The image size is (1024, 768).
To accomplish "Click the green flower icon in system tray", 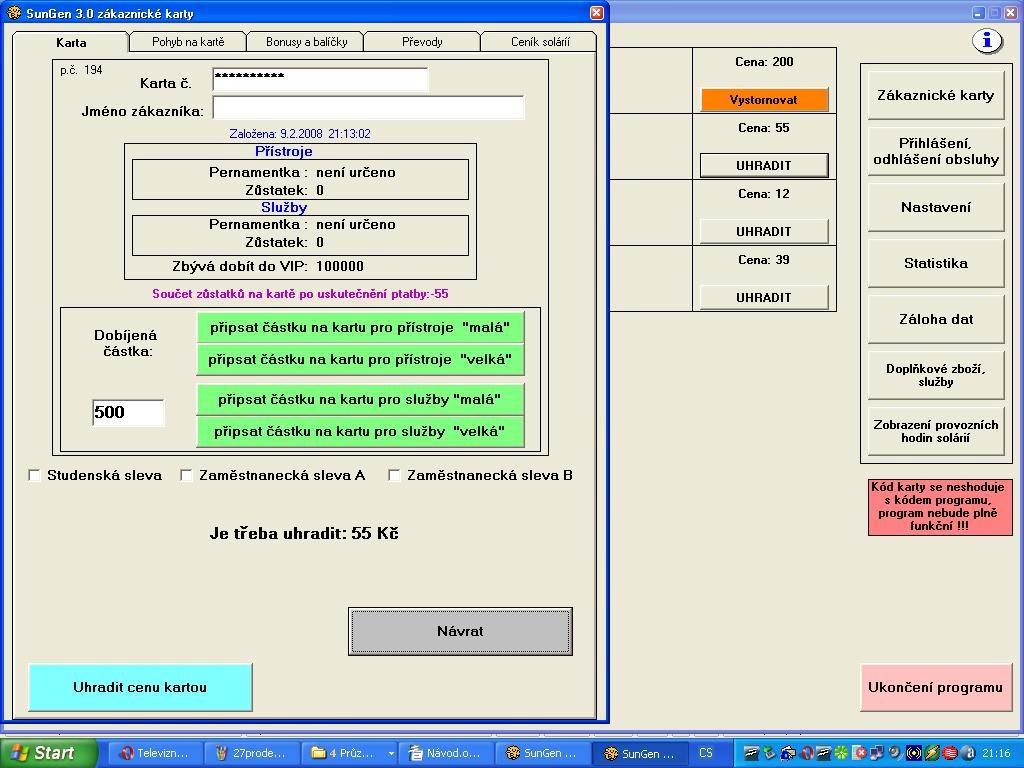I will tap(841, 753).
